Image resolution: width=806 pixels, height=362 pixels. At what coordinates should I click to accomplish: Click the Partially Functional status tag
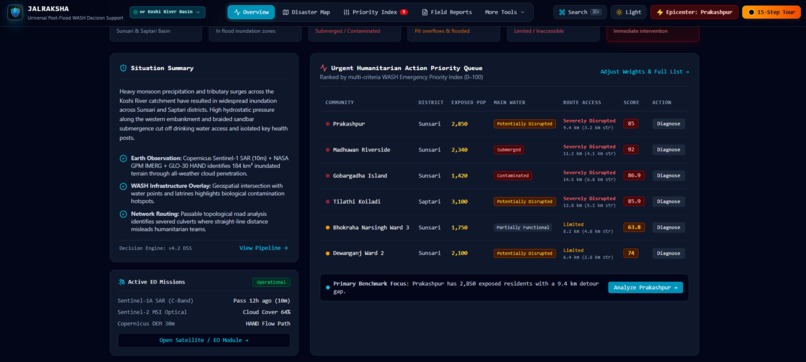point(523,227)
